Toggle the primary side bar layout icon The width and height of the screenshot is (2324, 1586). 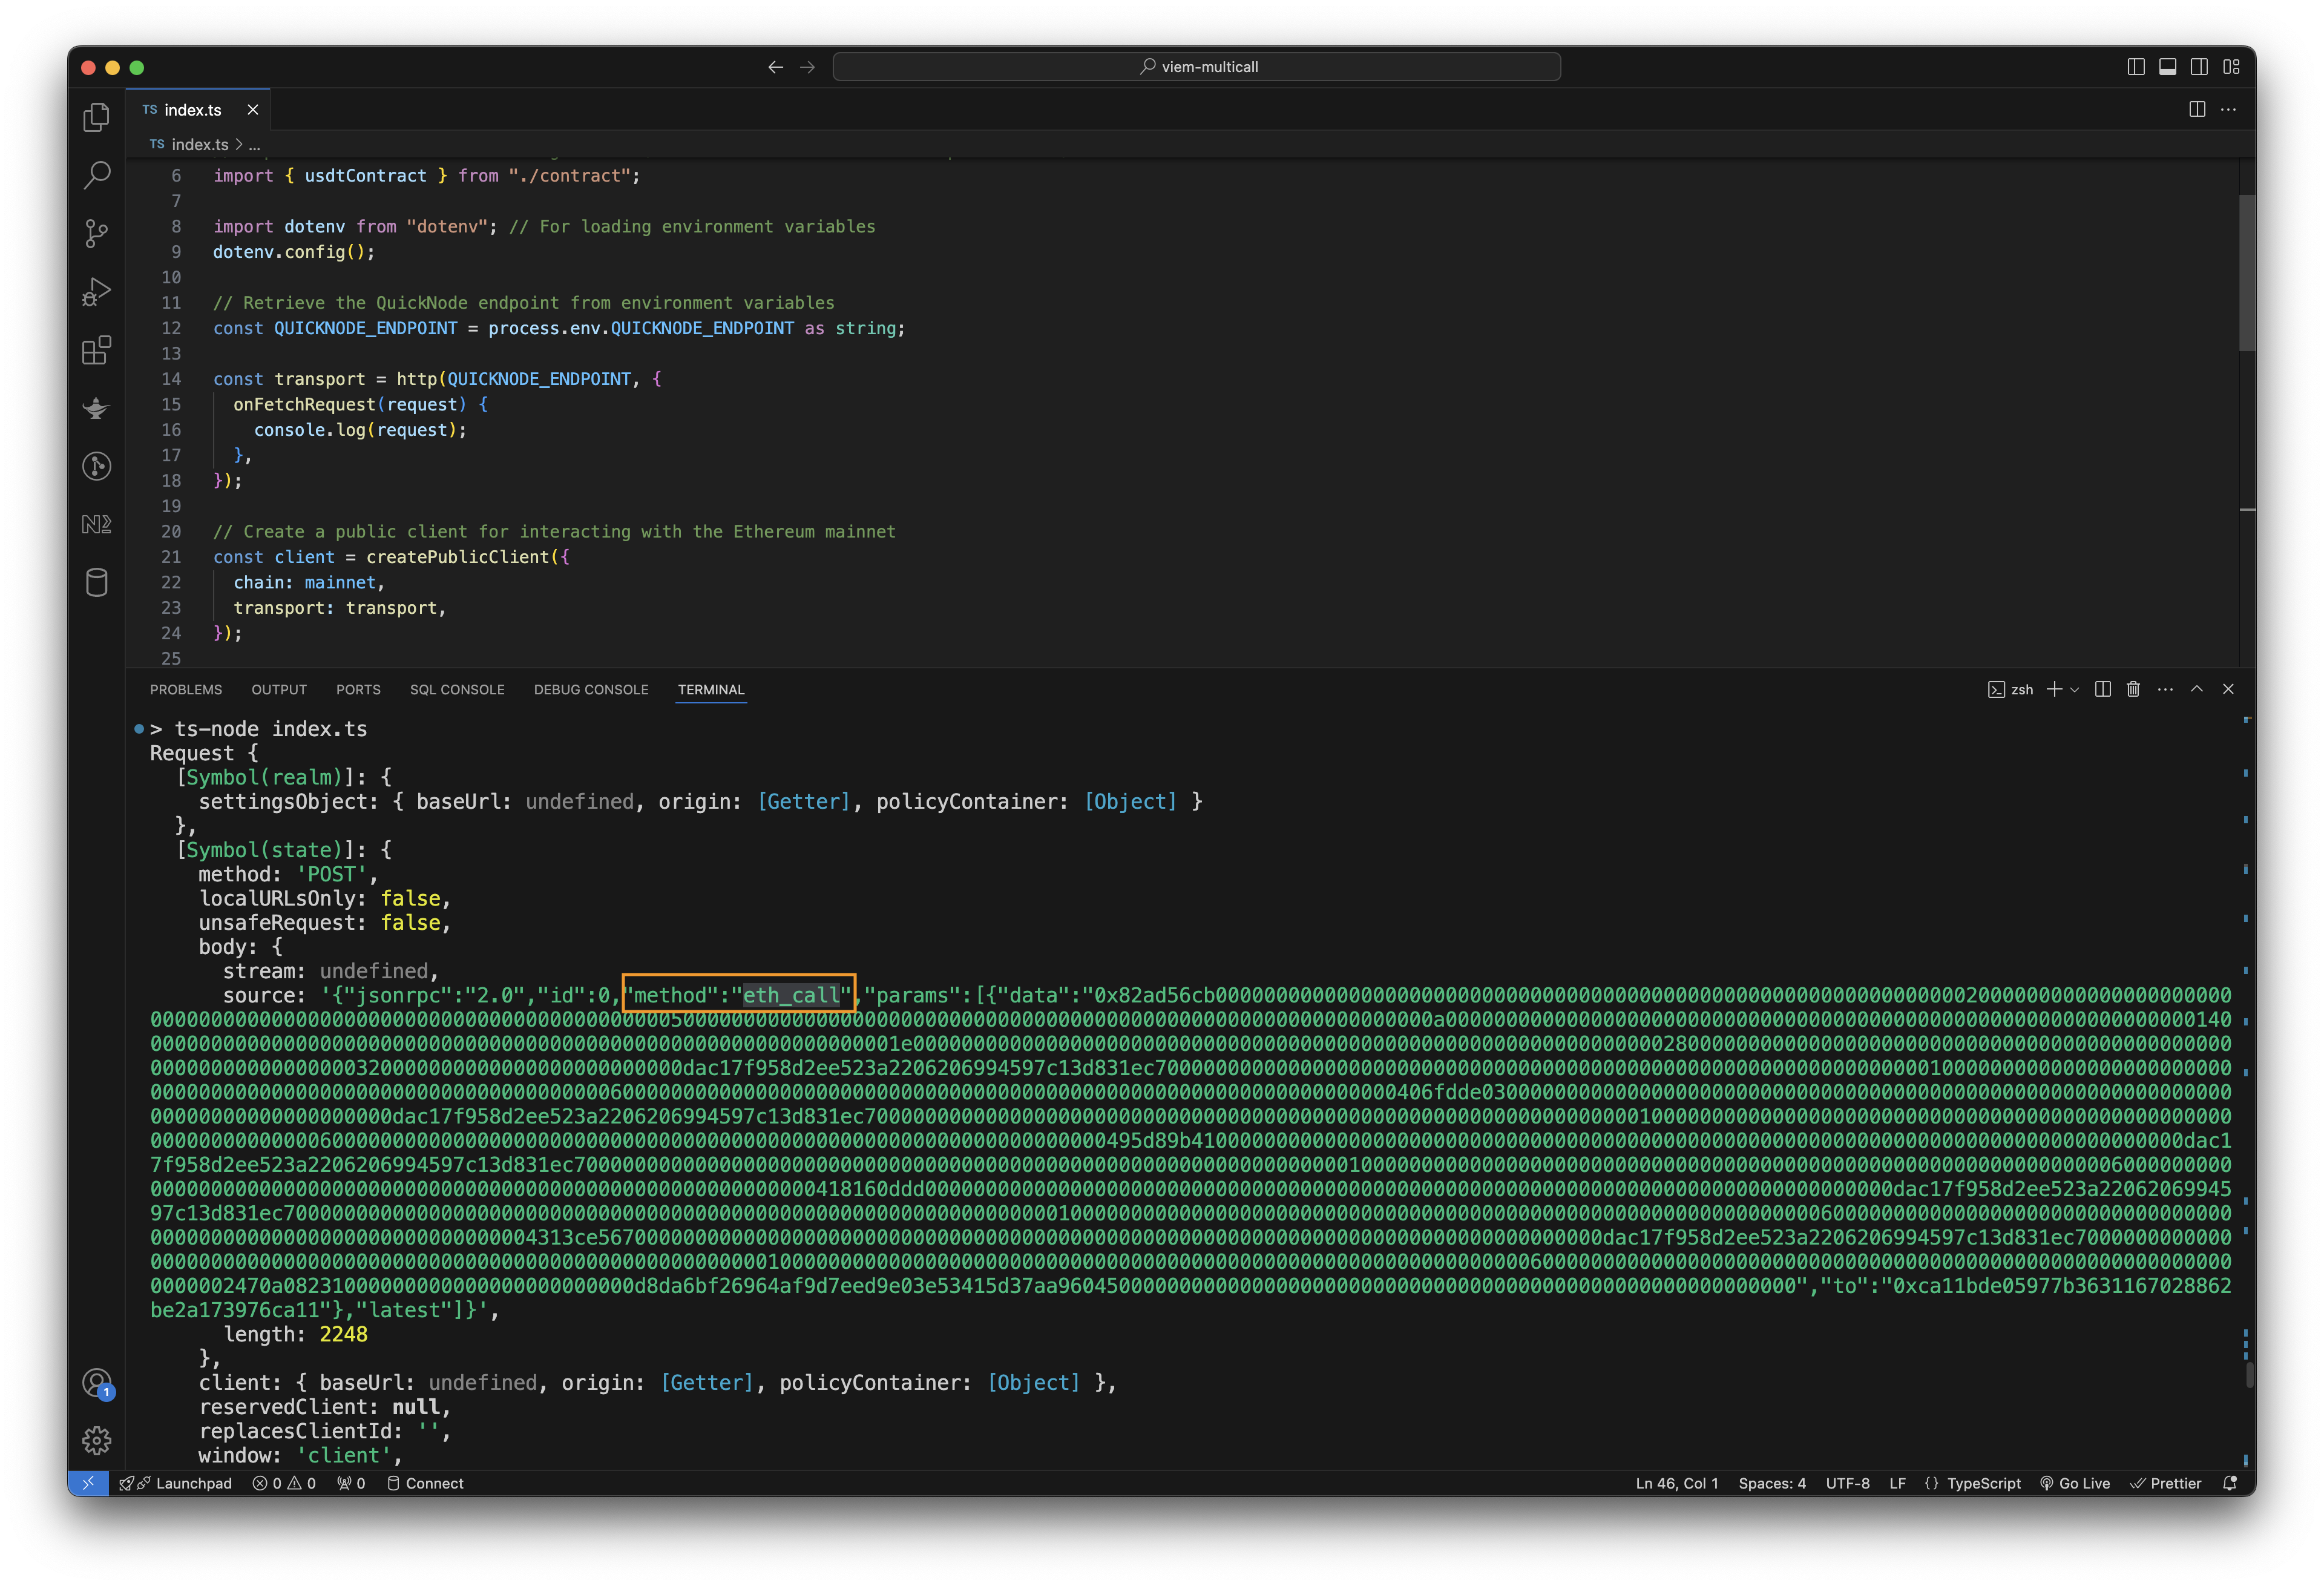pos(2135,67)
